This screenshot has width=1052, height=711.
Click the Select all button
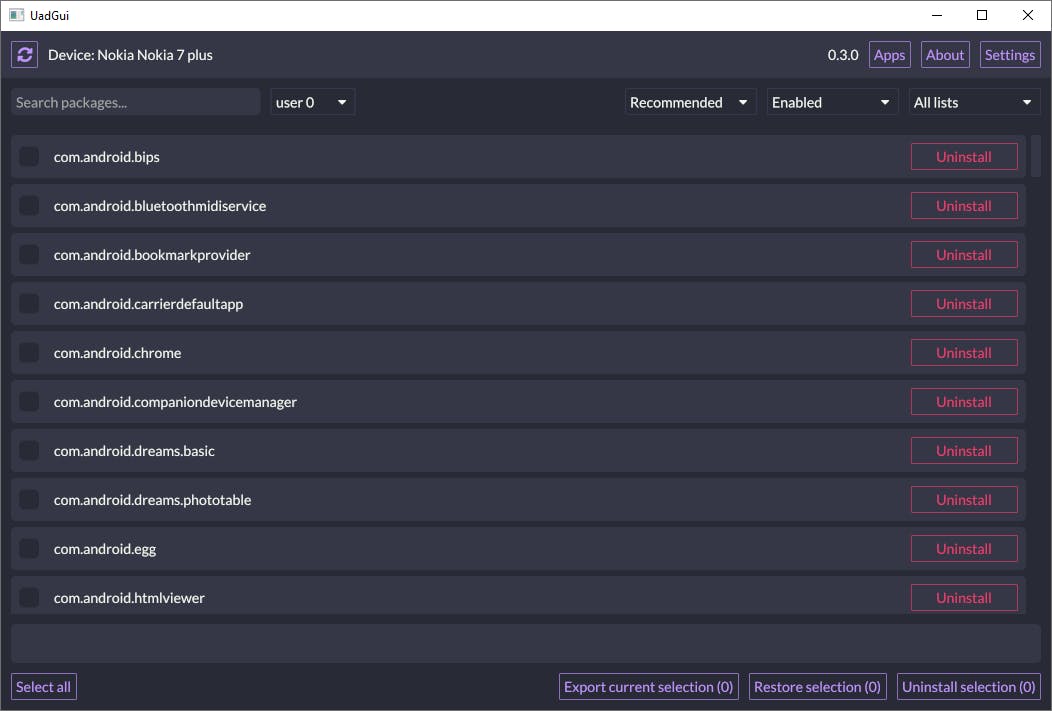point(44,687)
